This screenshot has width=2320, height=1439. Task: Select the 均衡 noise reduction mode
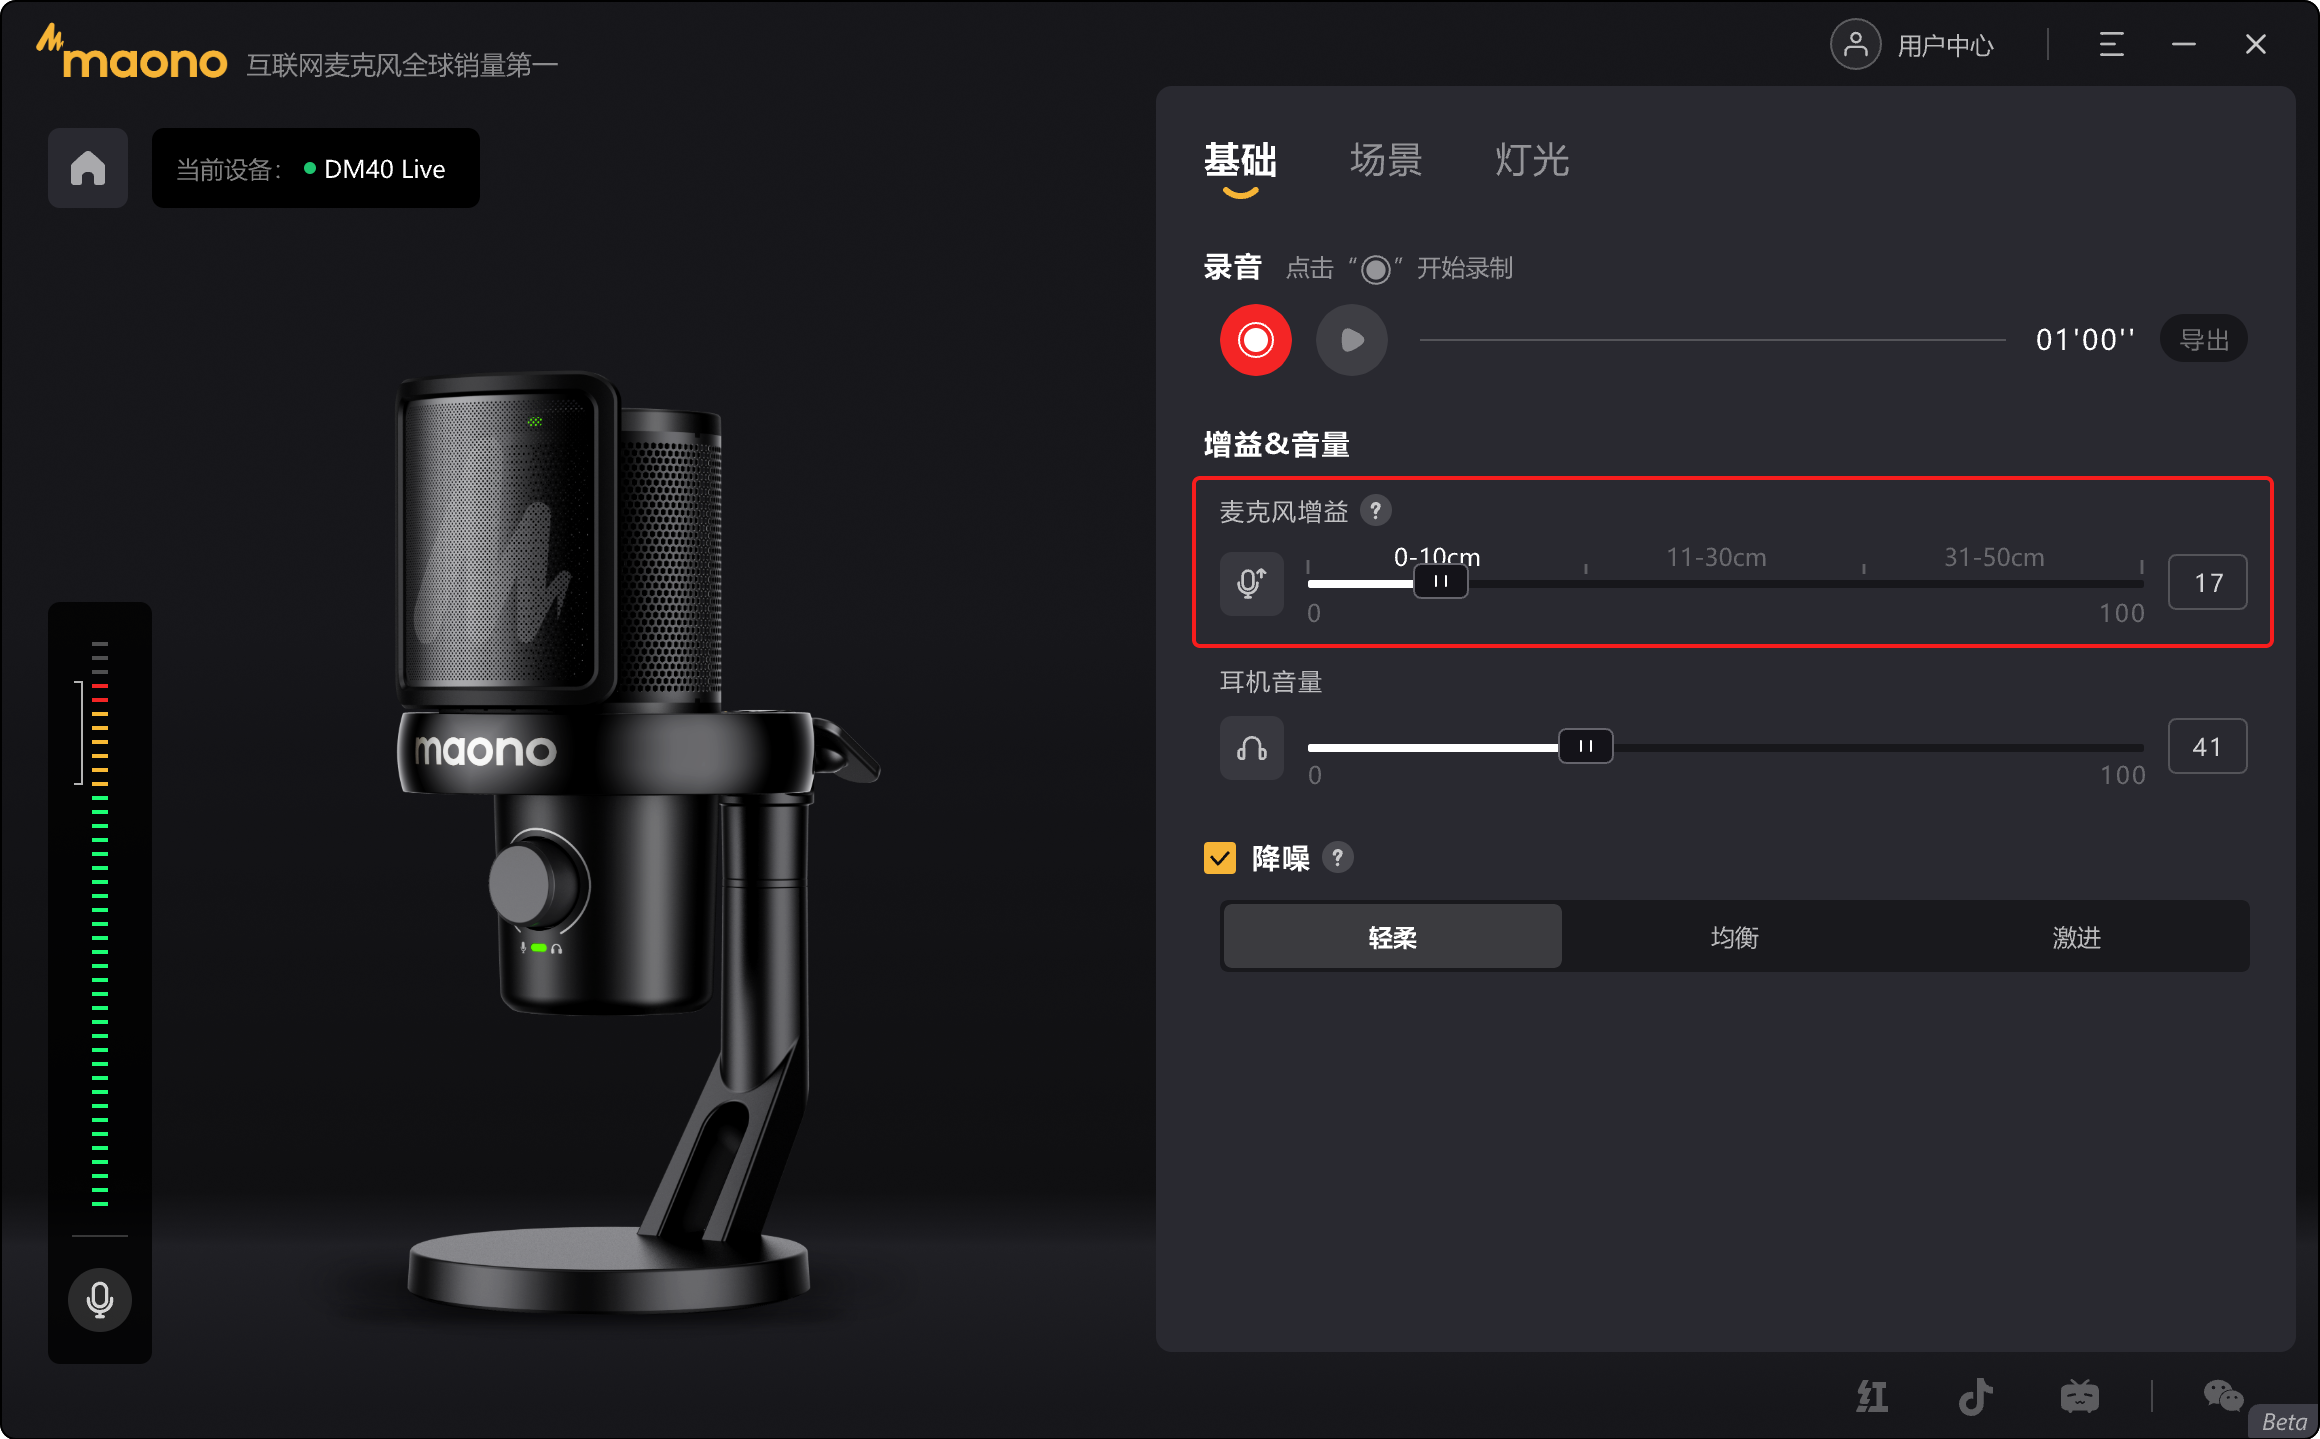tap(1735, 937)
